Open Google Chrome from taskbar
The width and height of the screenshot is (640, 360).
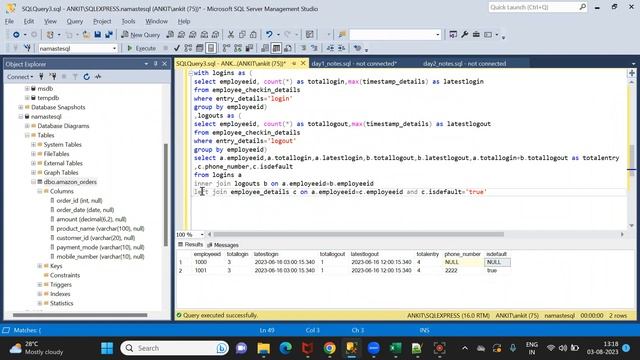click(x=329, y=348)
